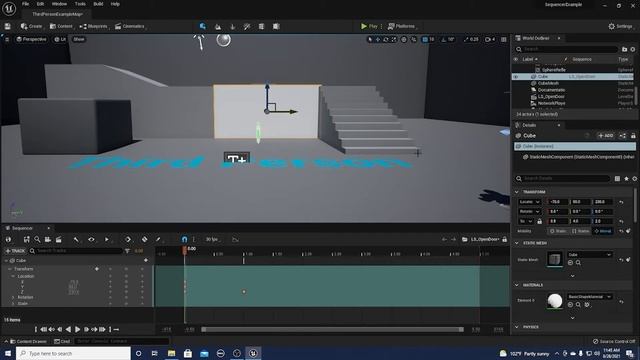
Task: Select the select-object cursor tool in viewport
Action: (x=370, y=39)
